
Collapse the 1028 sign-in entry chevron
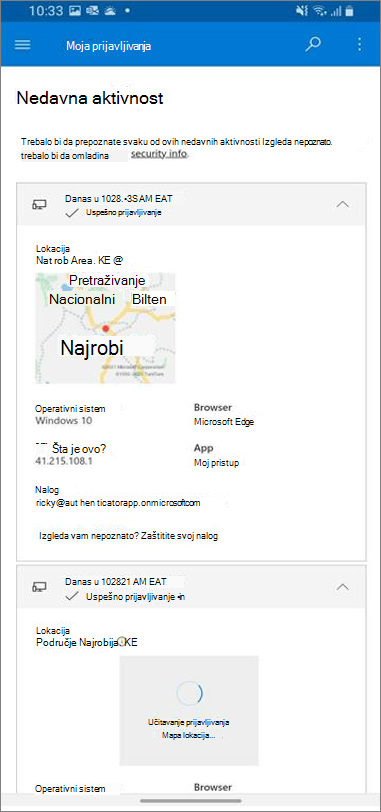342,204
